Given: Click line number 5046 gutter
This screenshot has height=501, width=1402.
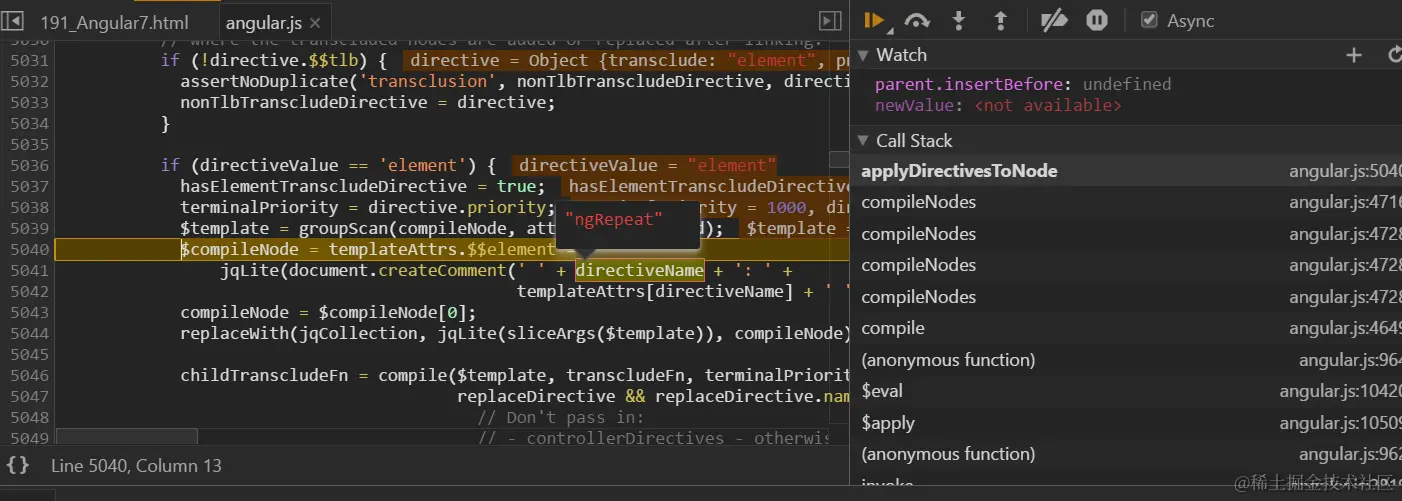Looking at the screenshot, I should click(29, 376).
